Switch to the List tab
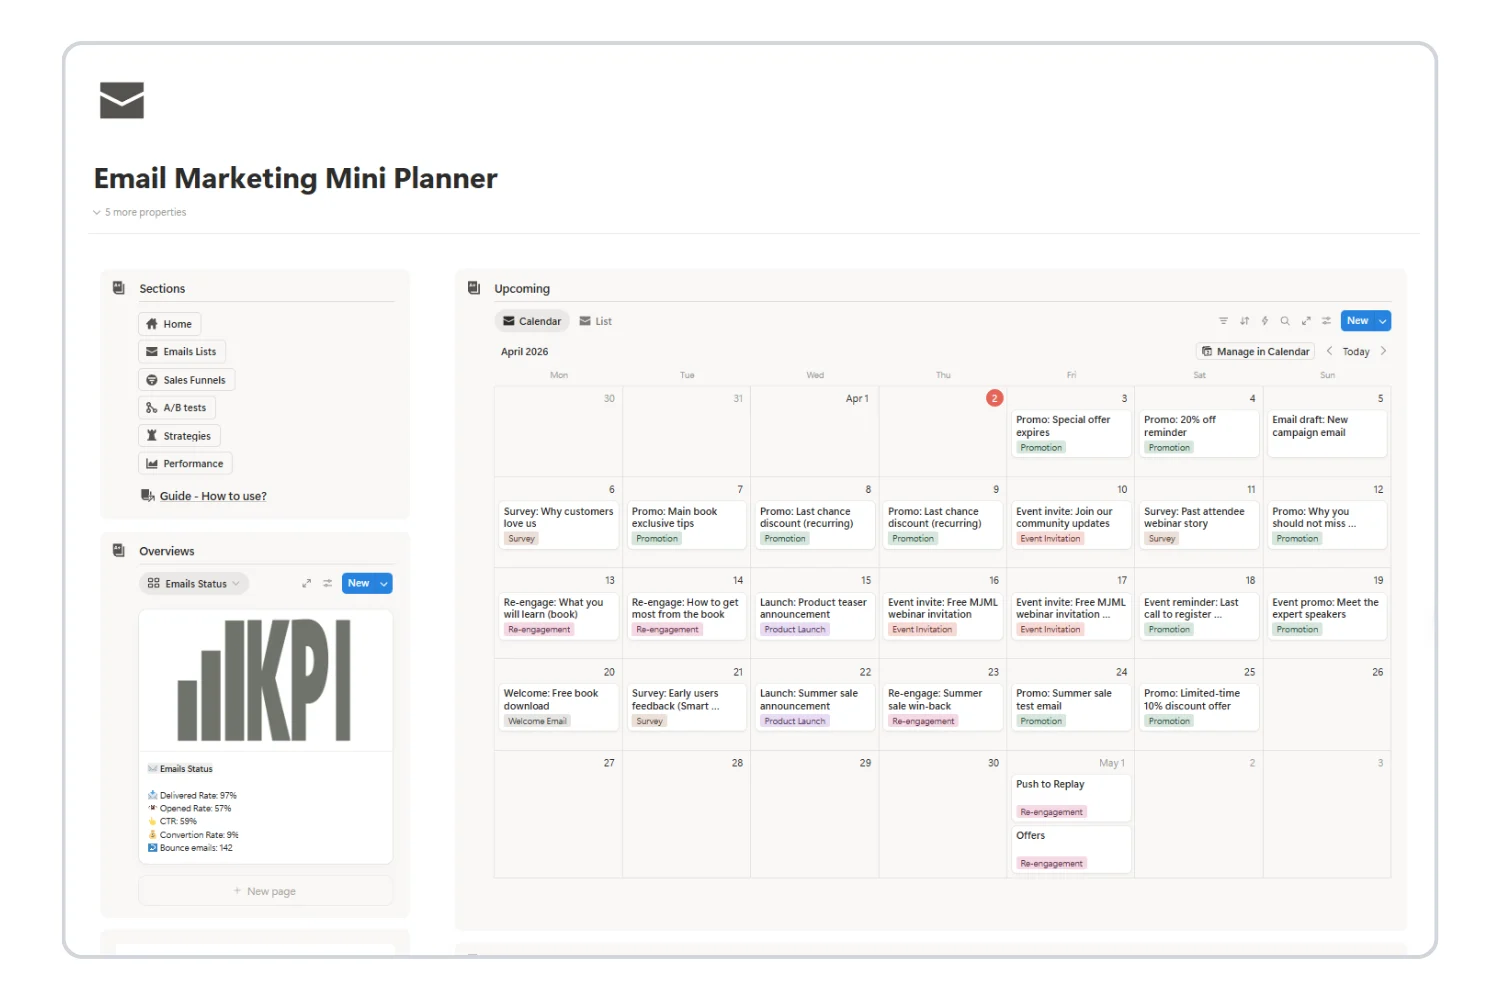This screenshot has height=1000, width=1500. [596, 320]
